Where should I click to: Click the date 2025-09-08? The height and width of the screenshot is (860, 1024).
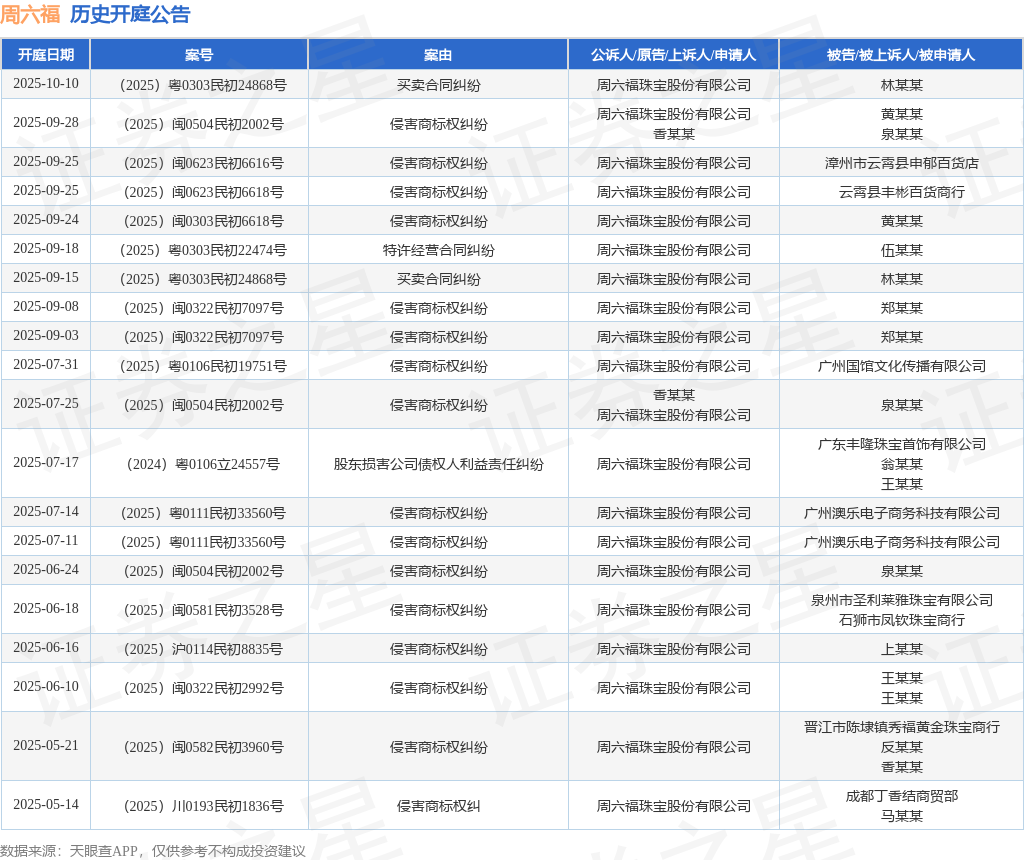46,306
